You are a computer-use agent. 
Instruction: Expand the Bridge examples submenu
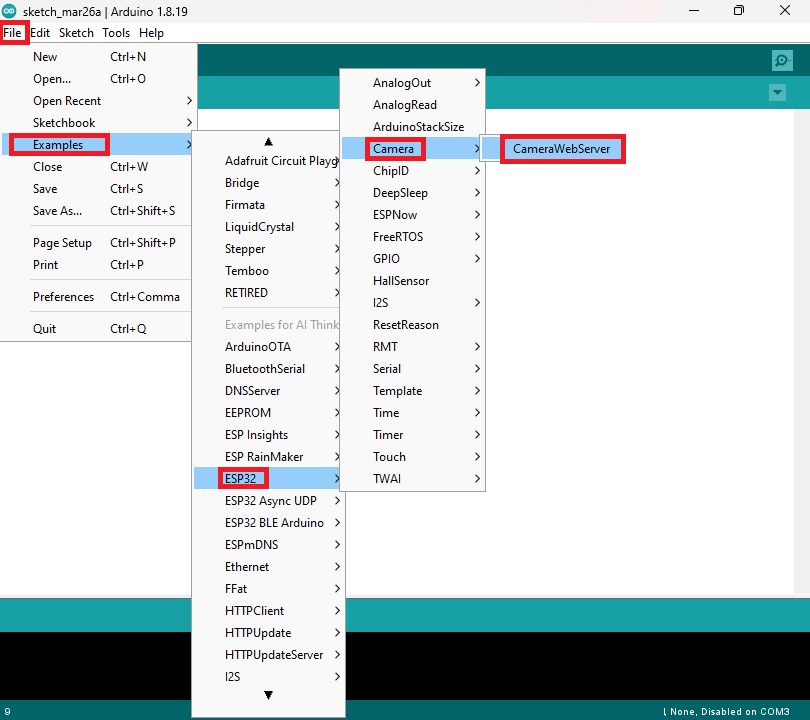267,183
